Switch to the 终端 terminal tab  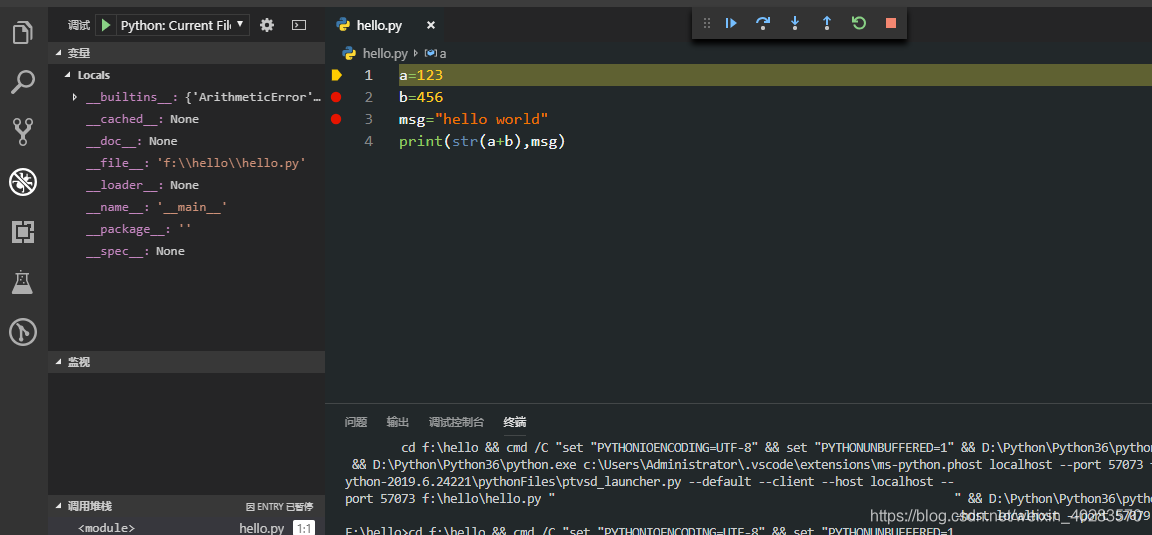tap(514, 422)
